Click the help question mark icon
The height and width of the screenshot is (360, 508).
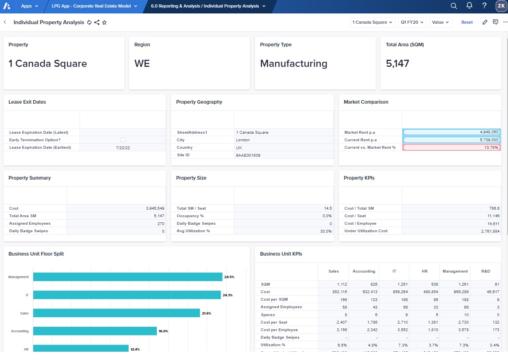(484, 6)
